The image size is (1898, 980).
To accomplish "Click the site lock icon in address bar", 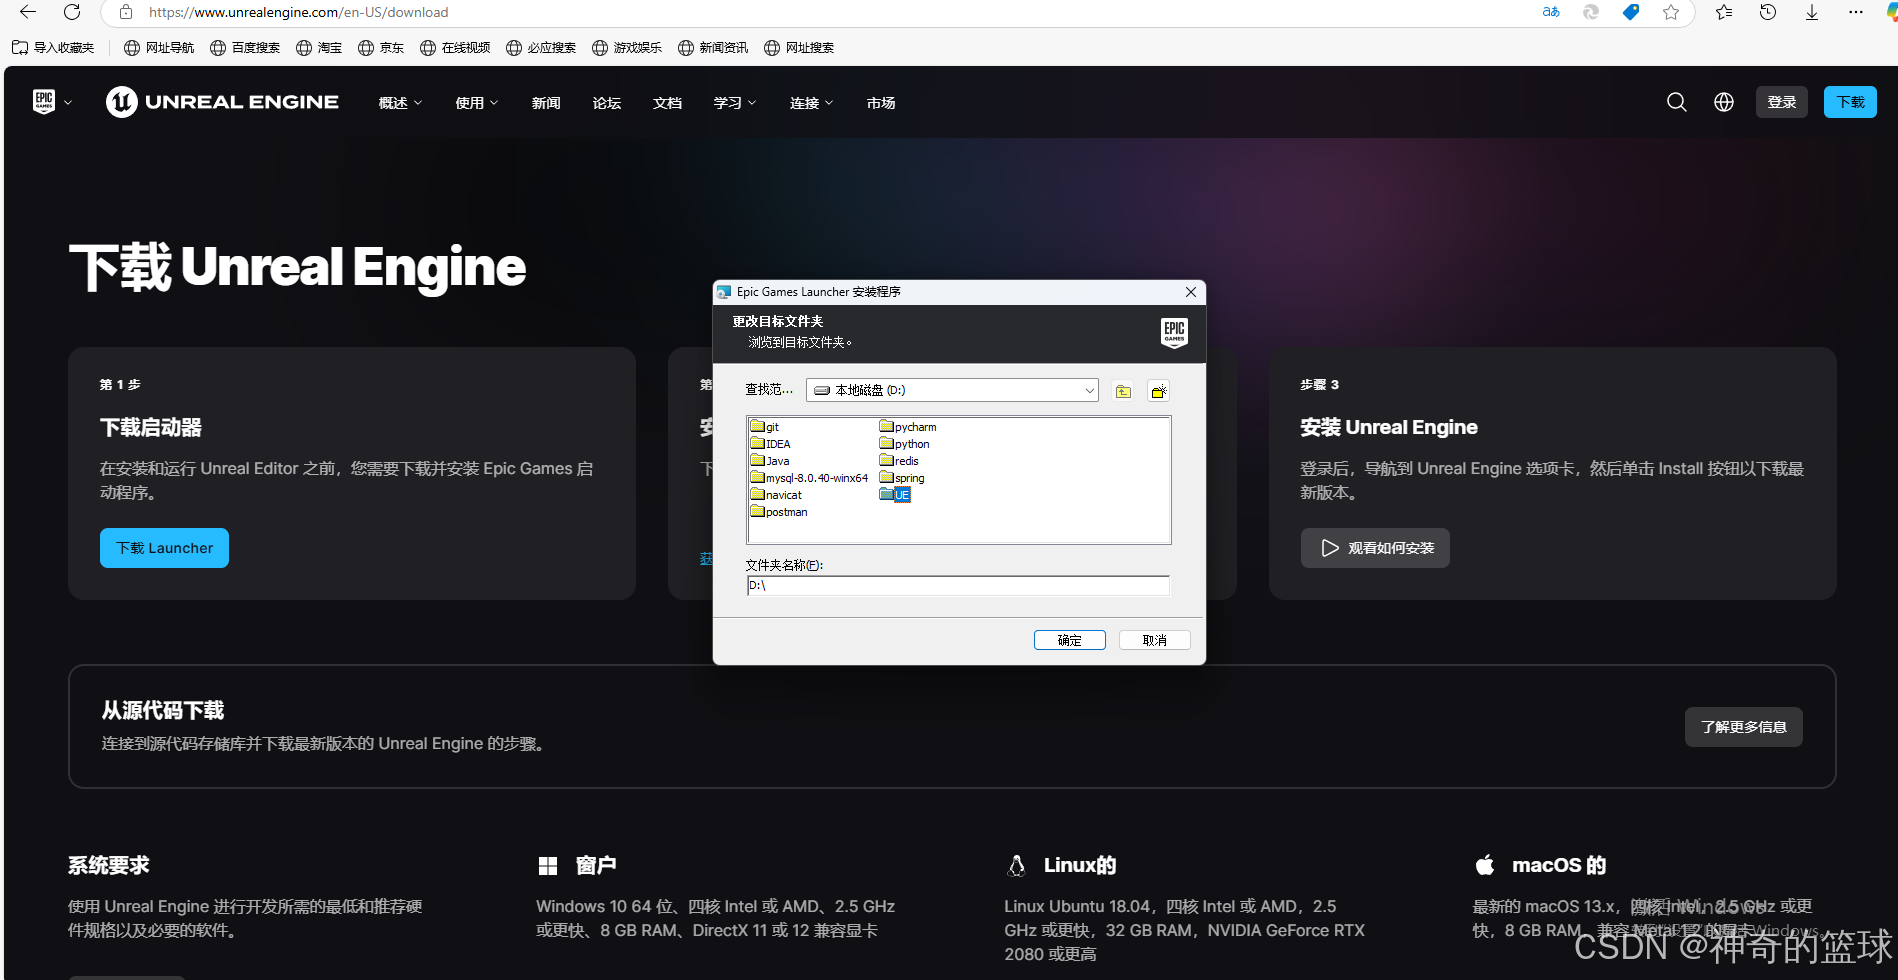I will pos(126,12).
